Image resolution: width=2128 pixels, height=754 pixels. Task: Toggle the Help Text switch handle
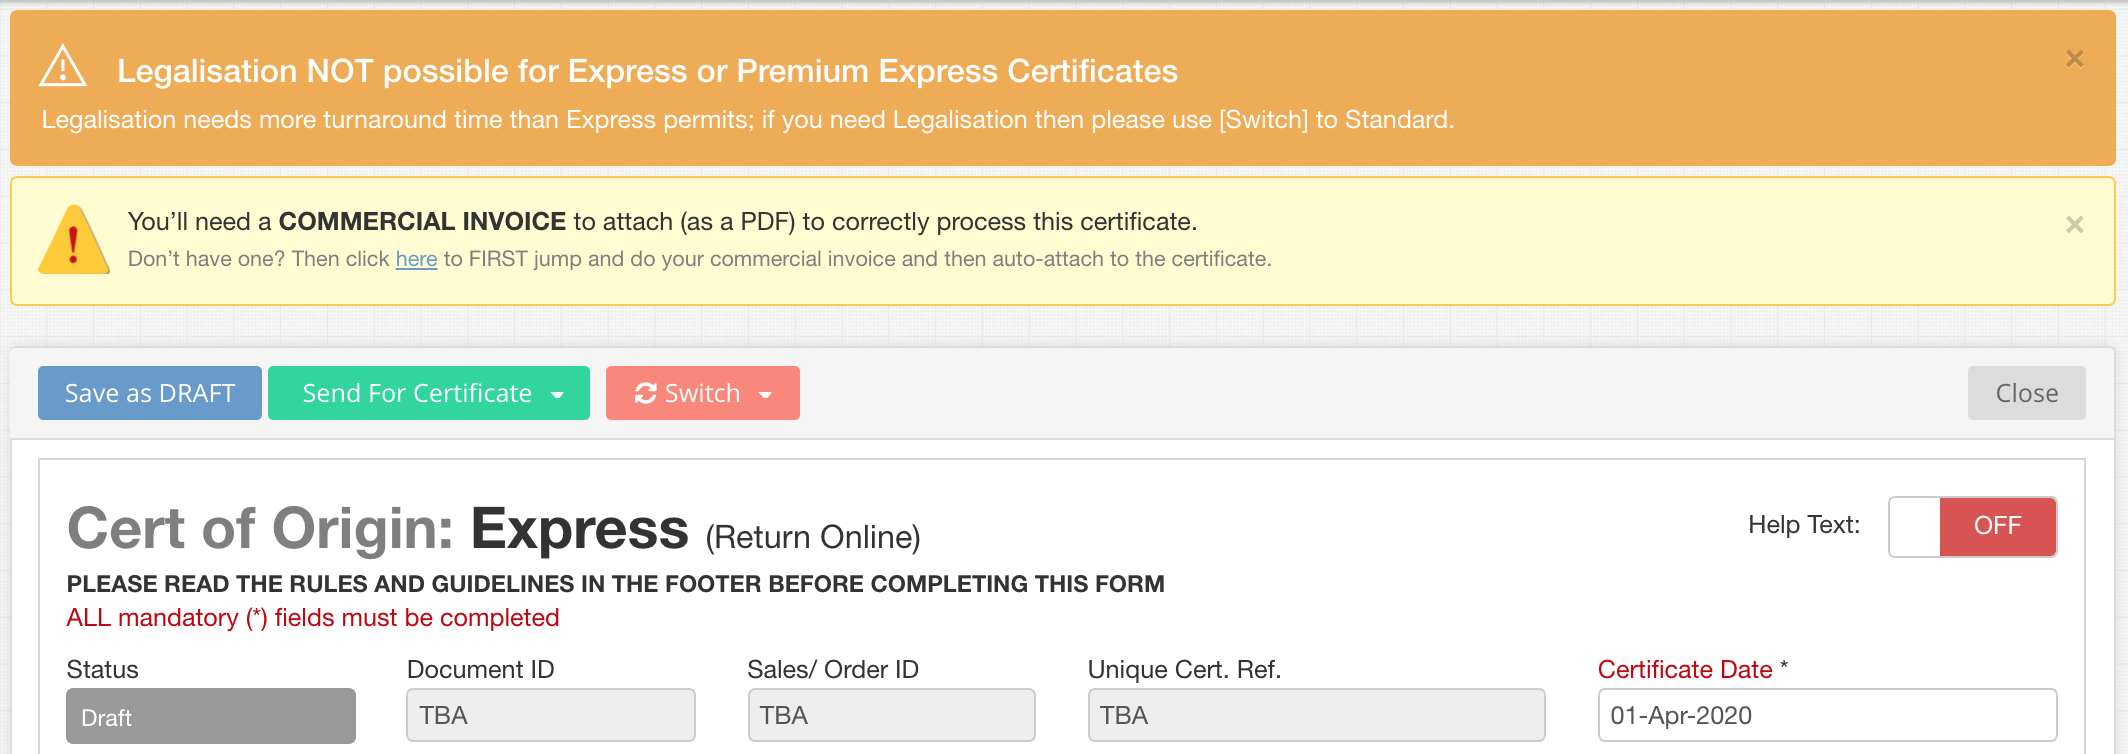pos(1913,526)
